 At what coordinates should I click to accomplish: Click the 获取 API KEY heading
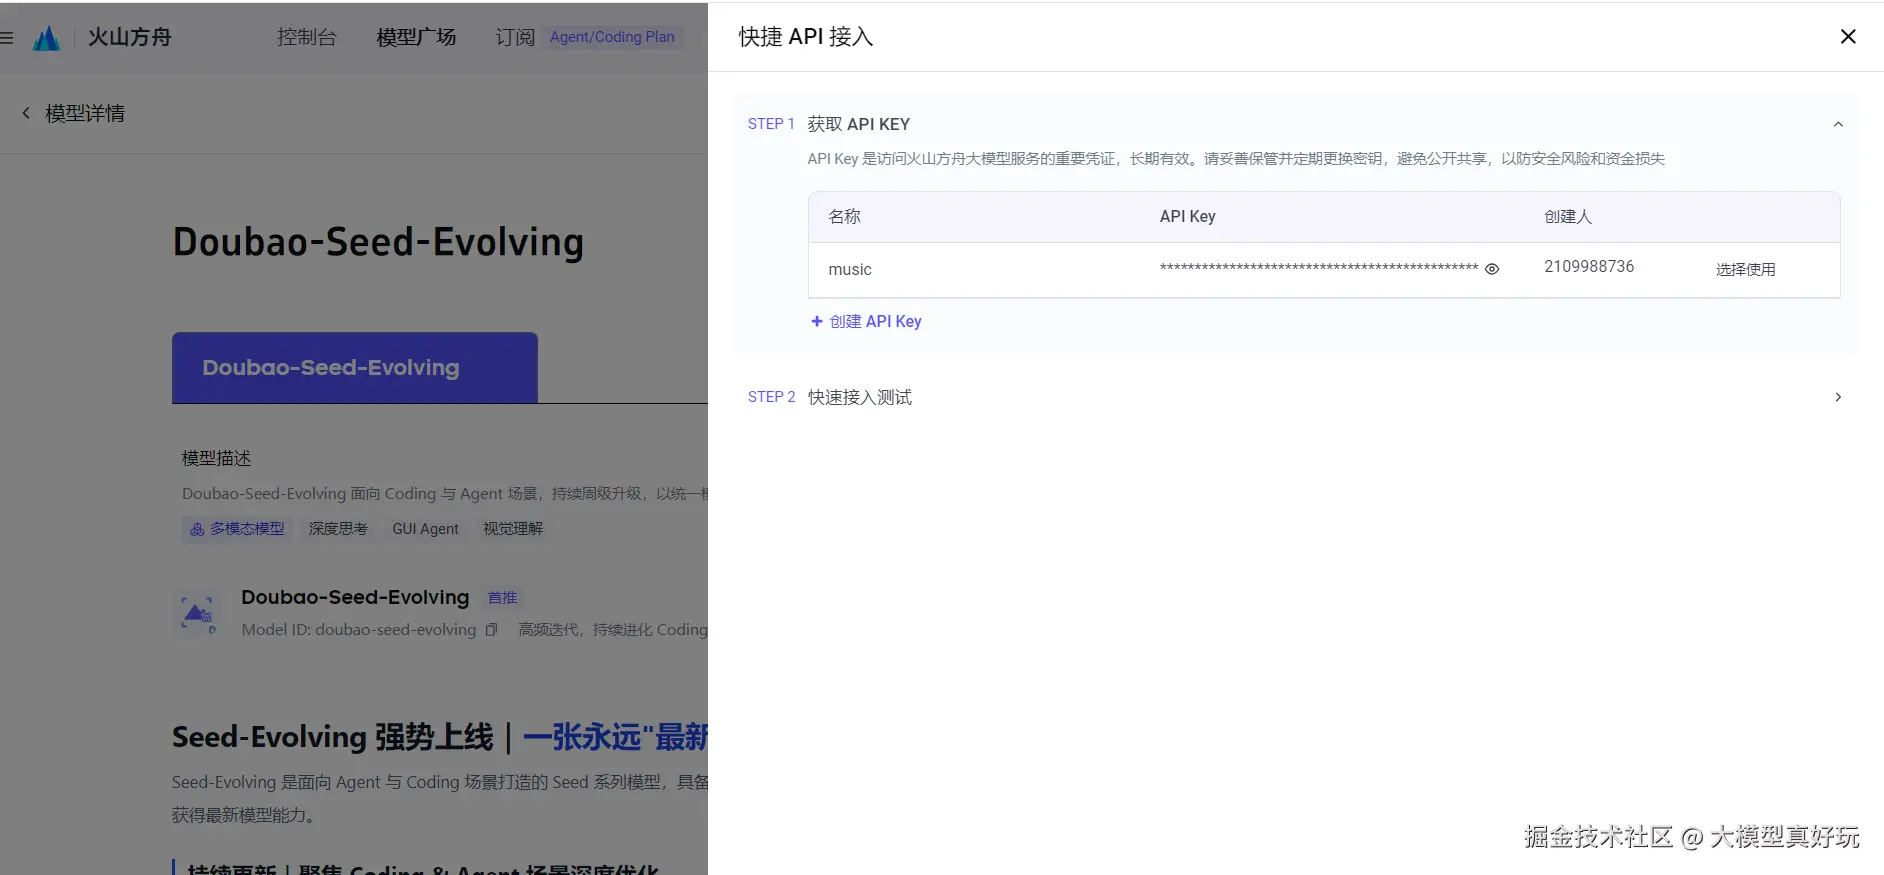click(859, 124)
